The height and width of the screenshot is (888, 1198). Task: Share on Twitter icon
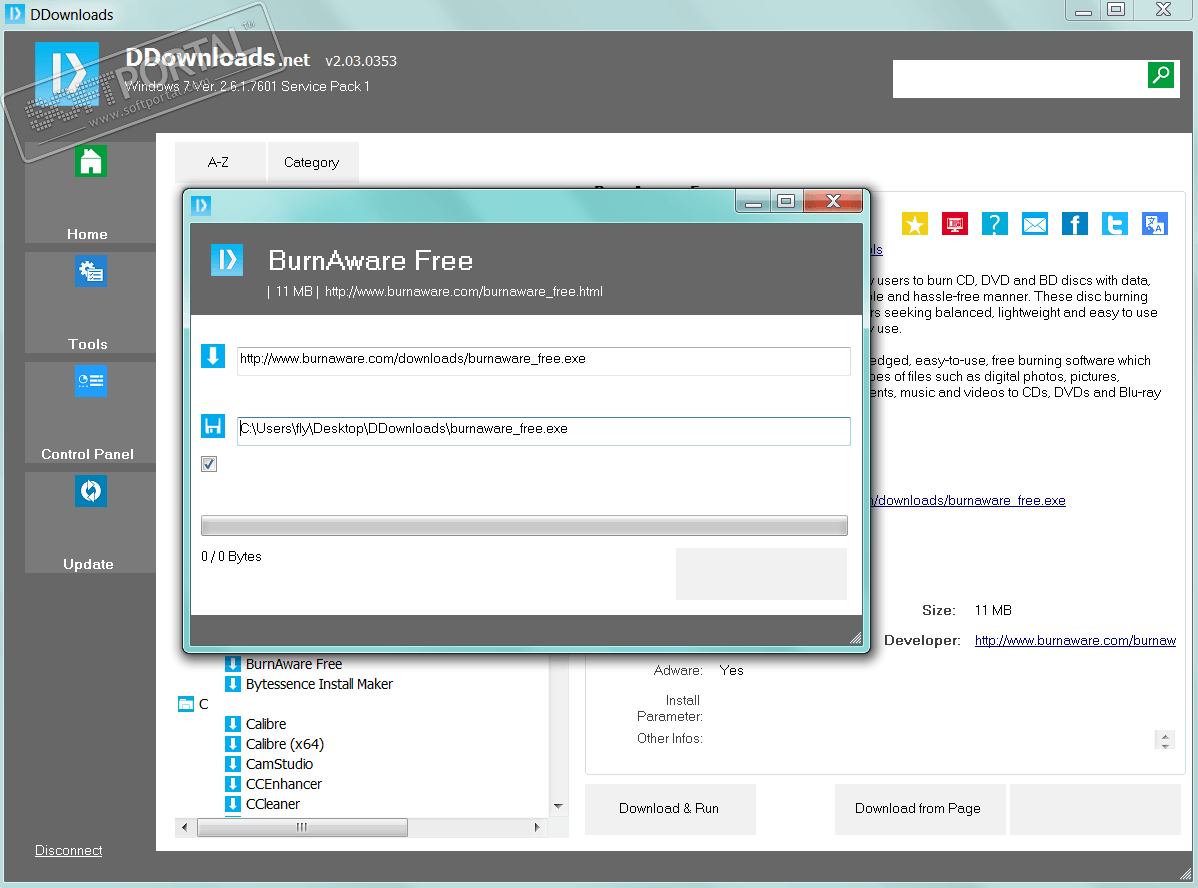point(1115,224)
